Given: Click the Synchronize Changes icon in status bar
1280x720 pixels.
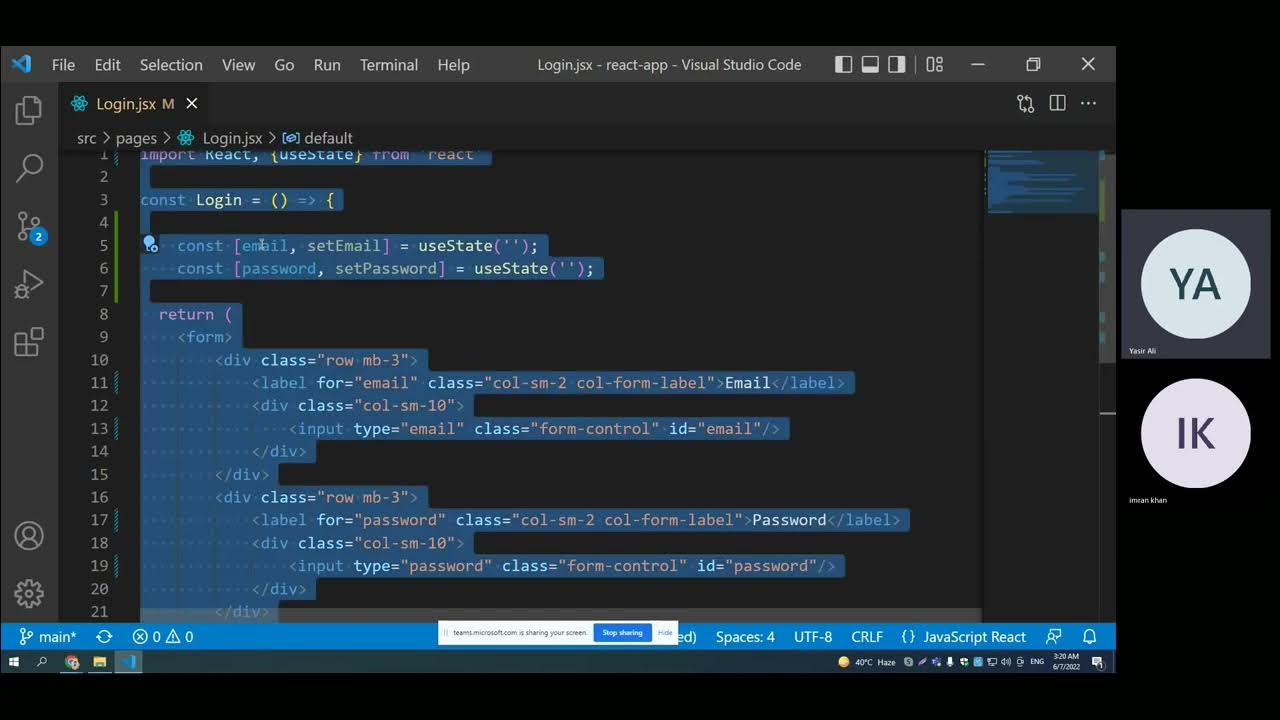Looking at the screenshot, I should (x=104, y=637).
